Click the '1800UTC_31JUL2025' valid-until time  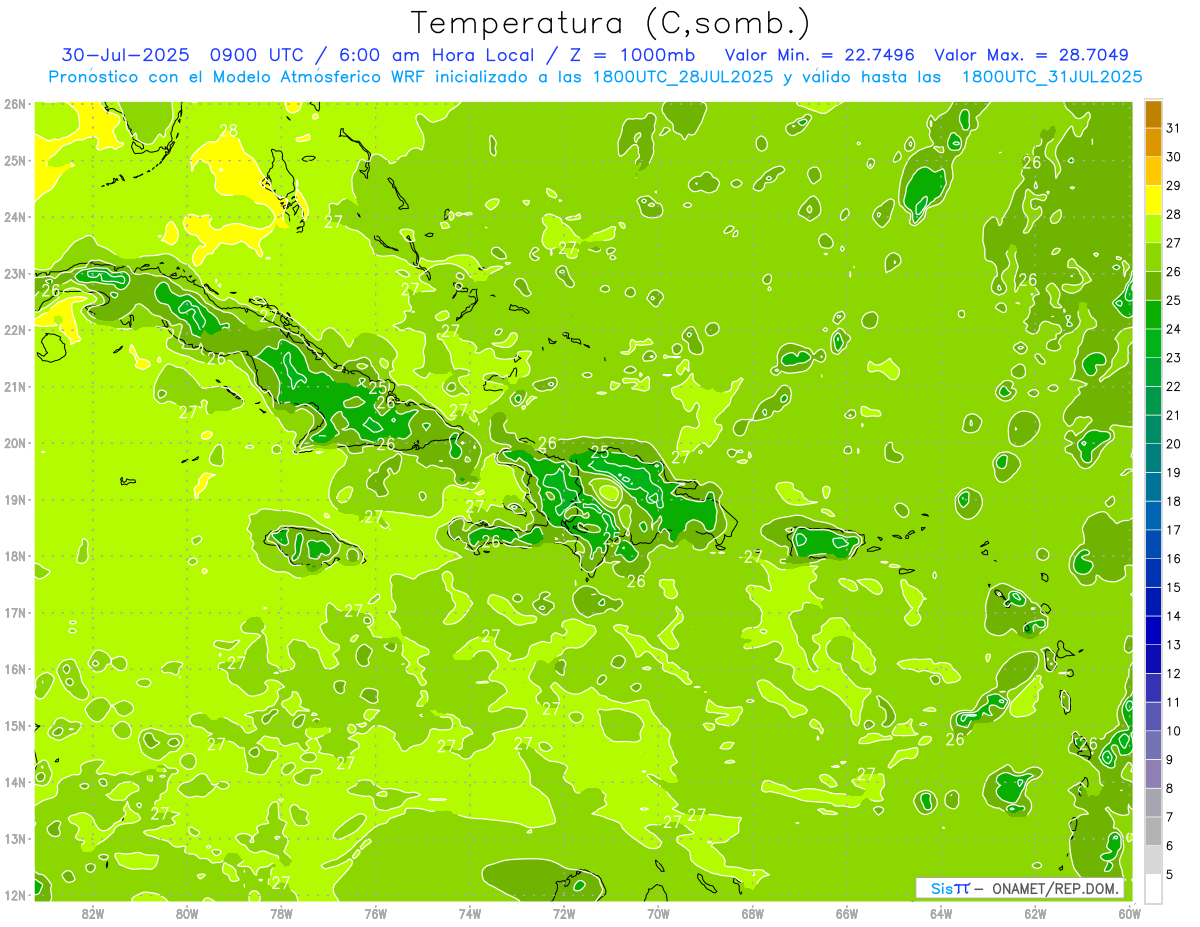[x=1052, y=77]
